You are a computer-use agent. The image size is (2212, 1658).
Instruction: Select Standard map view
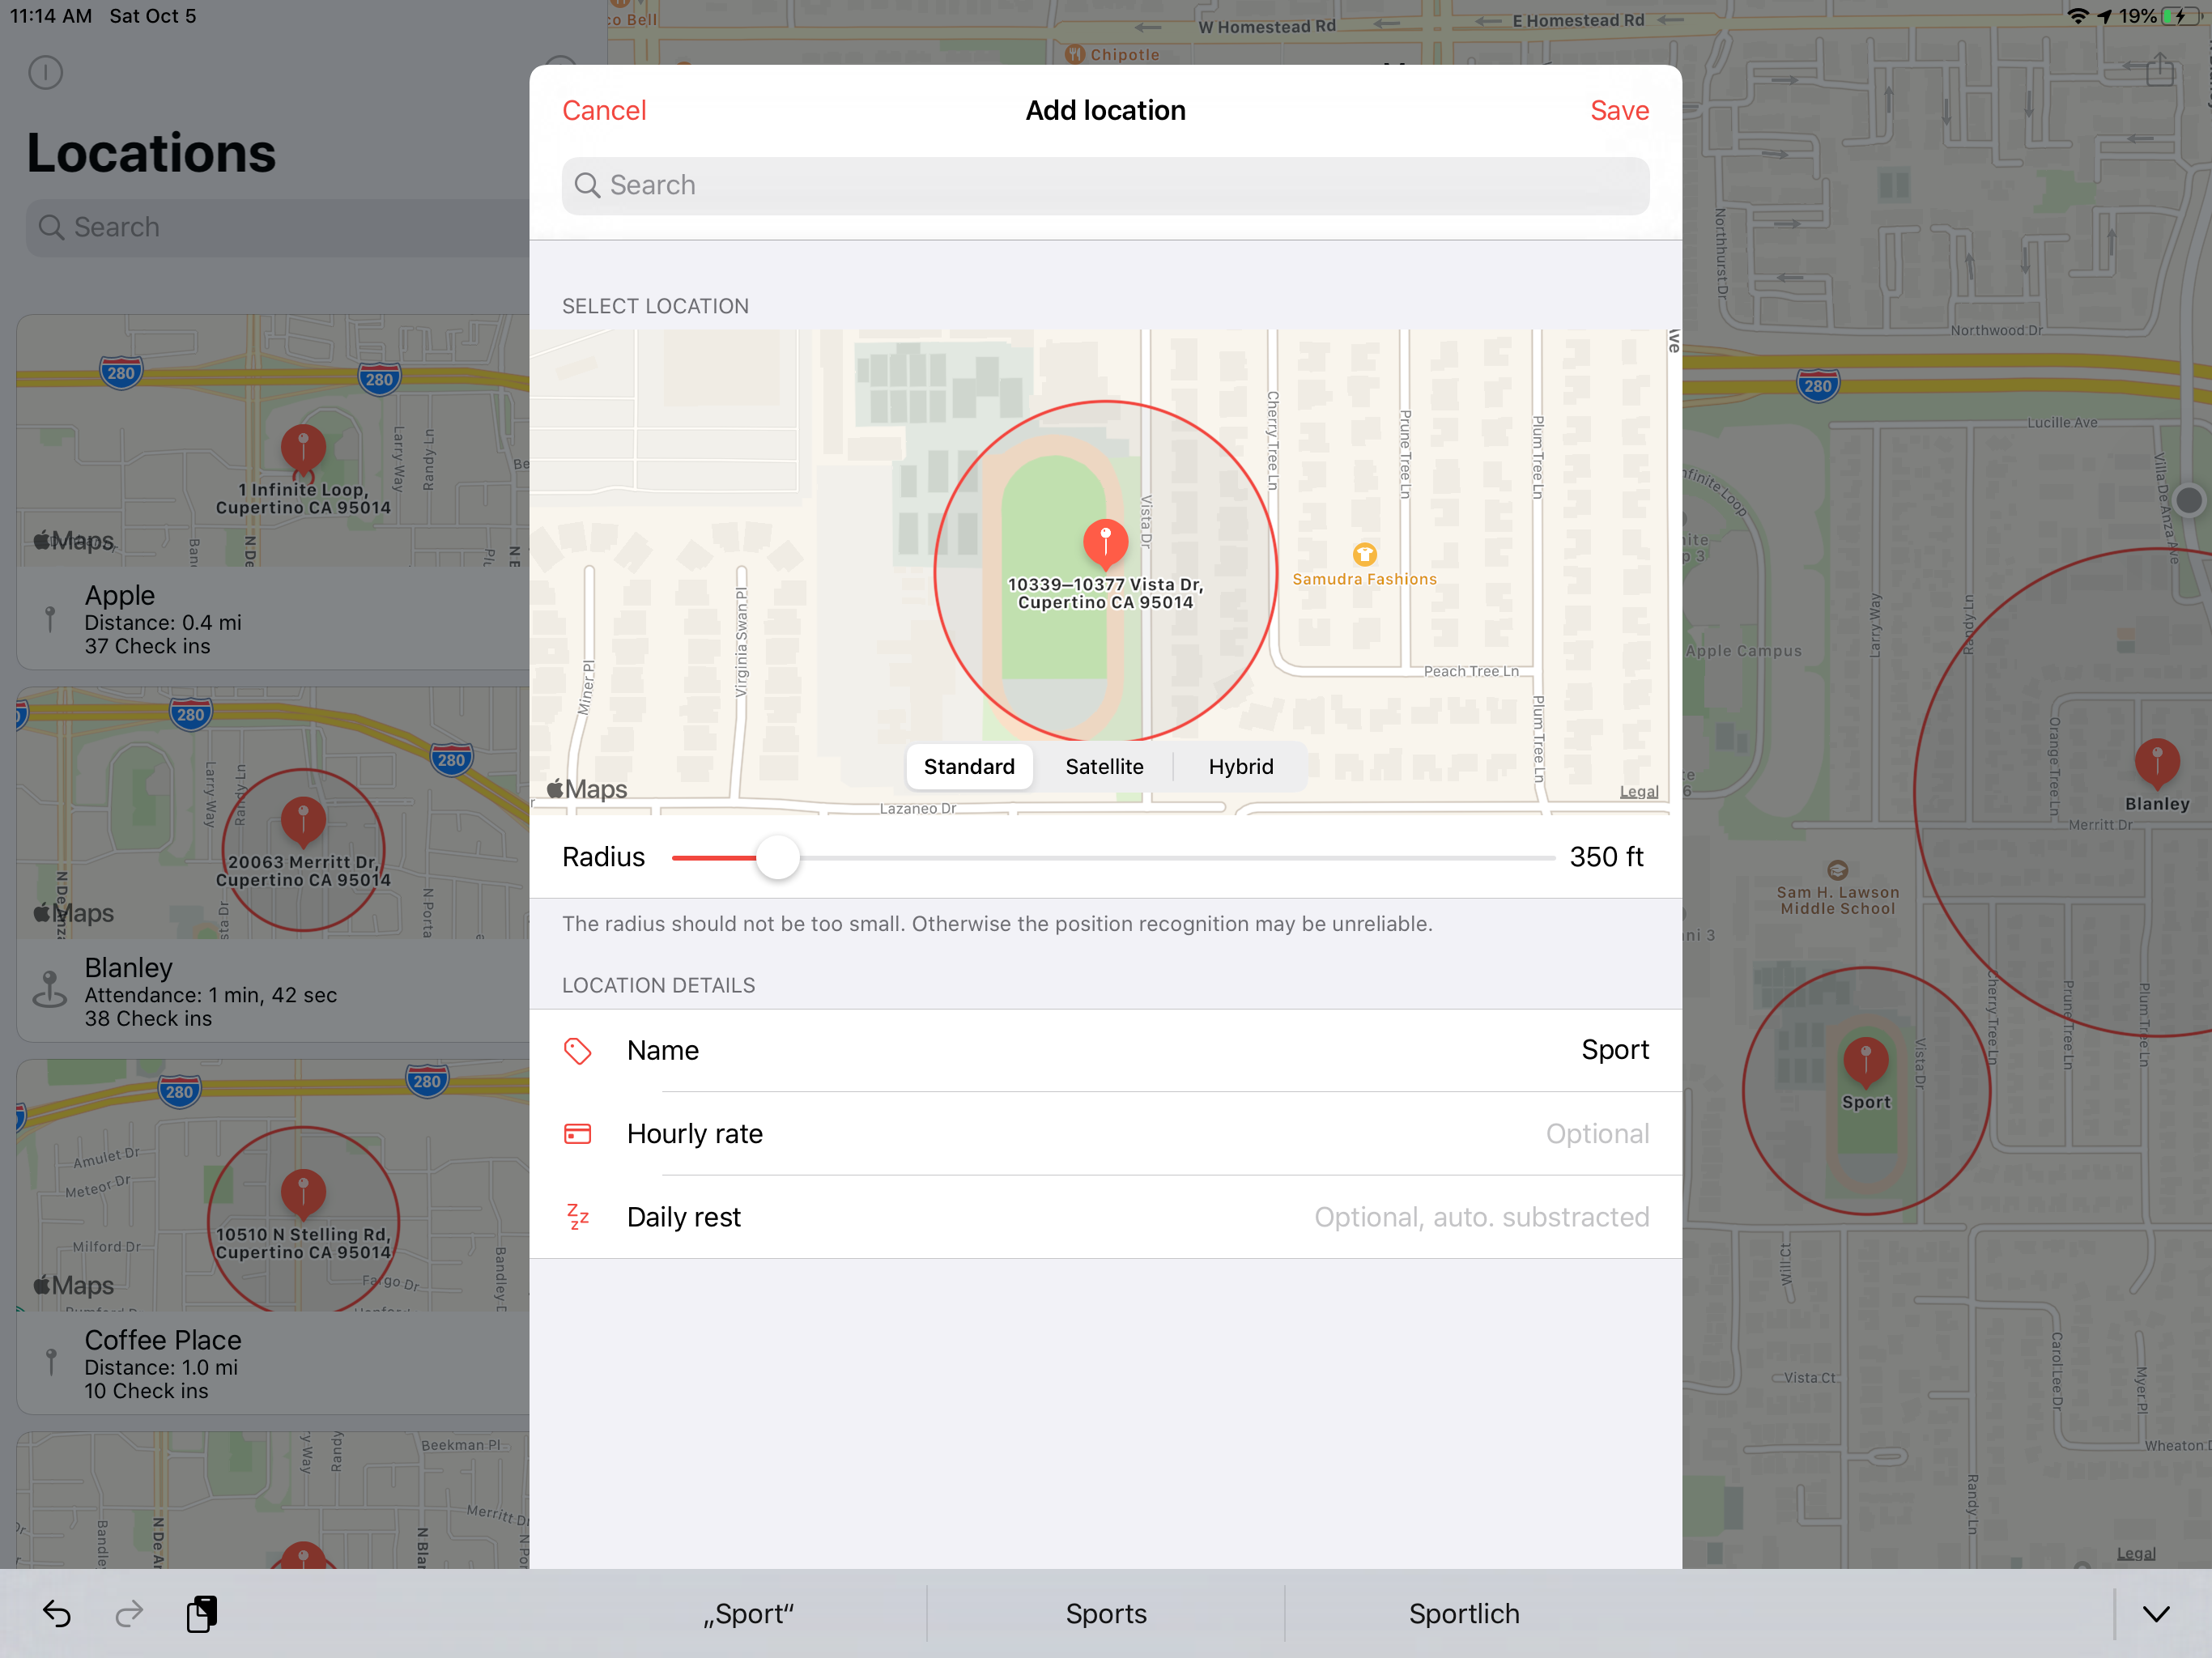click(x=968, y=767)
